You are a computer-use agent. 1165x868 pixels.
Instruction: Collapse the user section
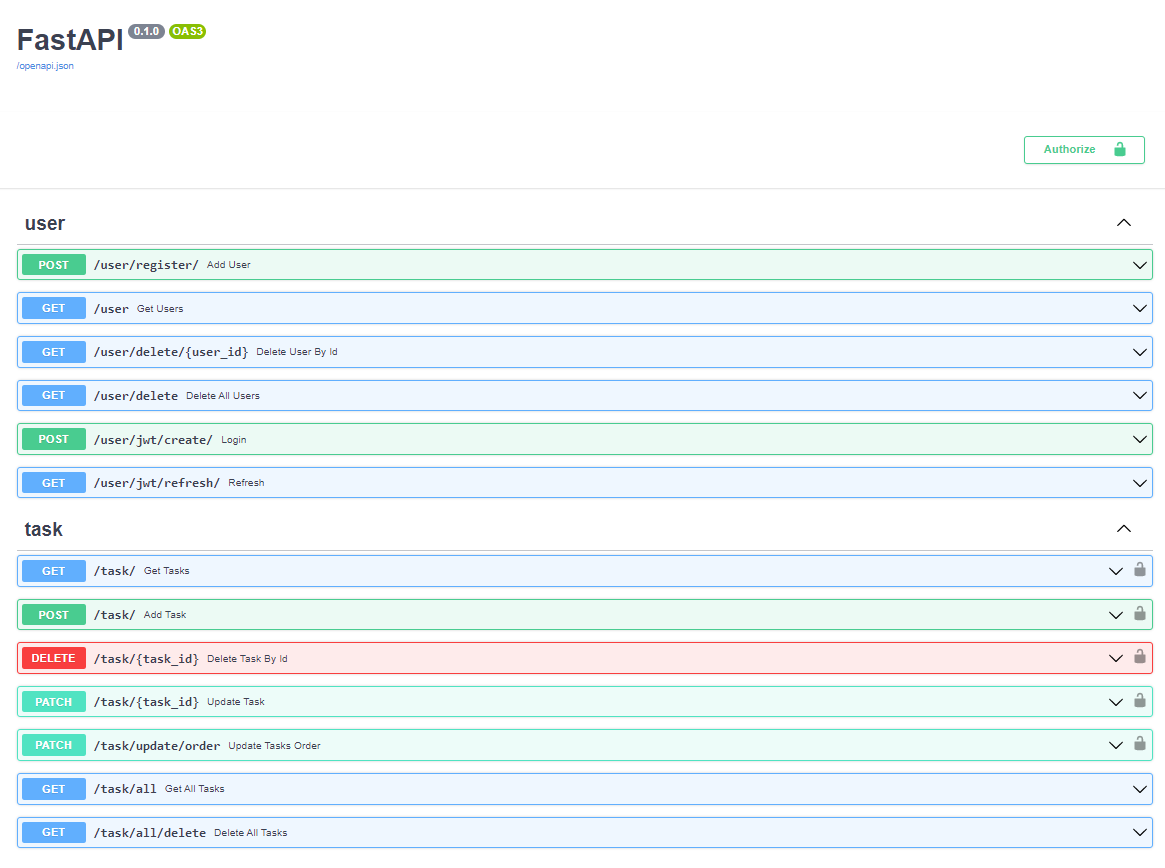[x=1123, y=223]
